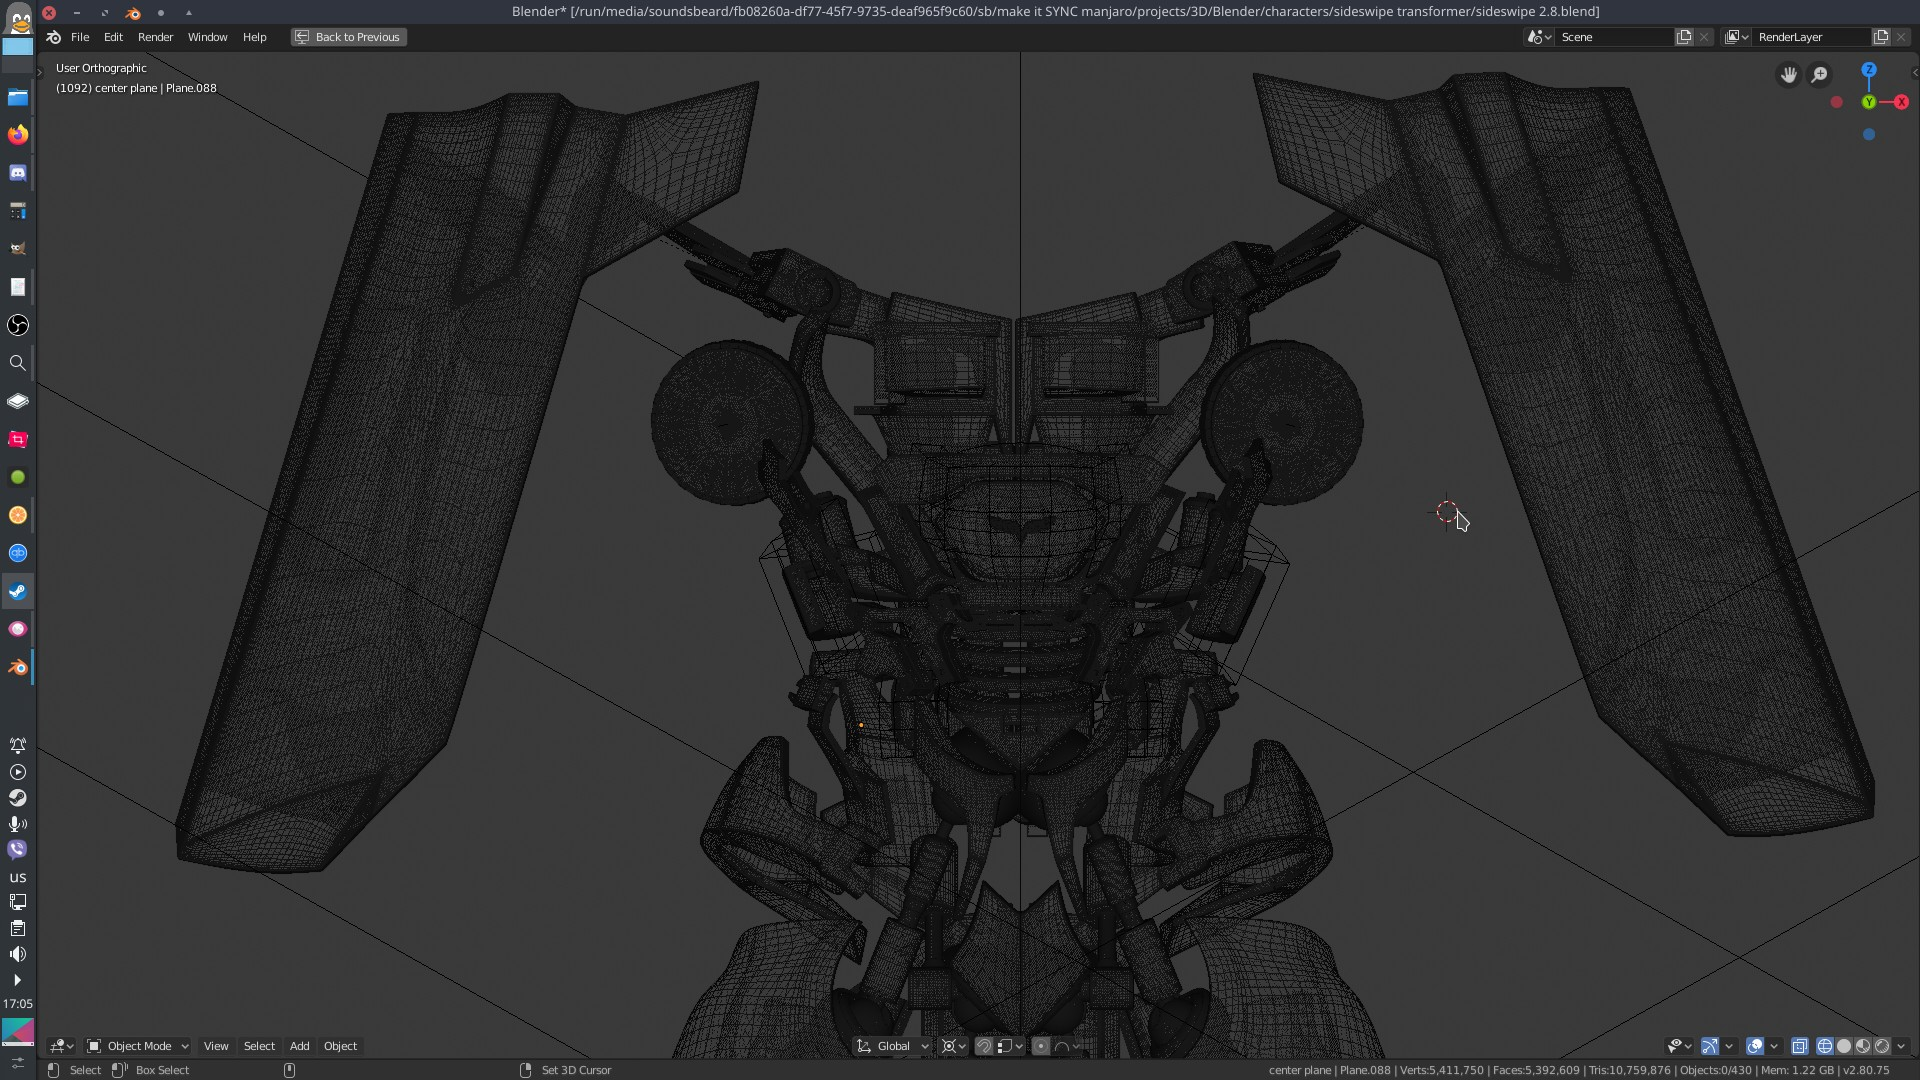
Task: Open Firefox from the dock
Action: 18,135
